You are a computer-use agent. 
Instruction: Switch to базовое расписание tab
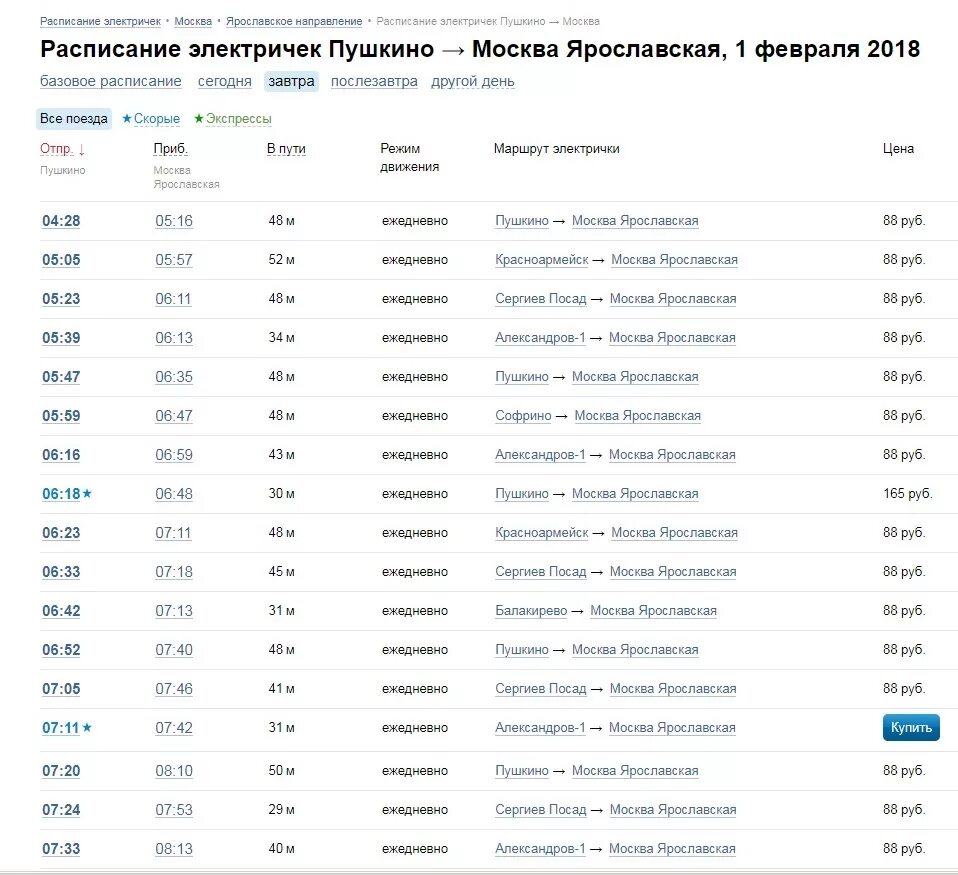(111, 81)
